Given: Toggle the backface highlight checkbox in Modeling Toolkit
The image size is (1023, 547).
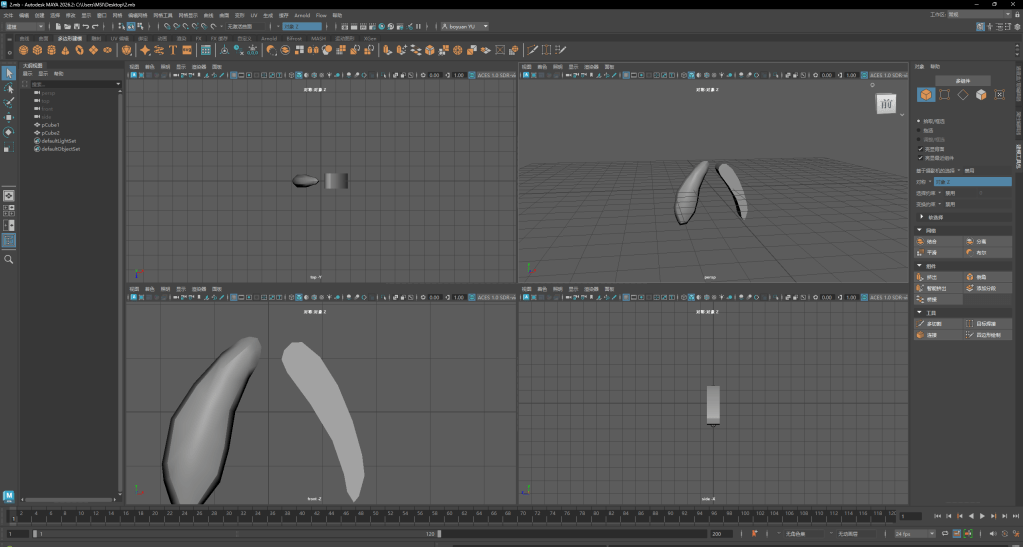Looking at the screenshot, I should point(921,149).
